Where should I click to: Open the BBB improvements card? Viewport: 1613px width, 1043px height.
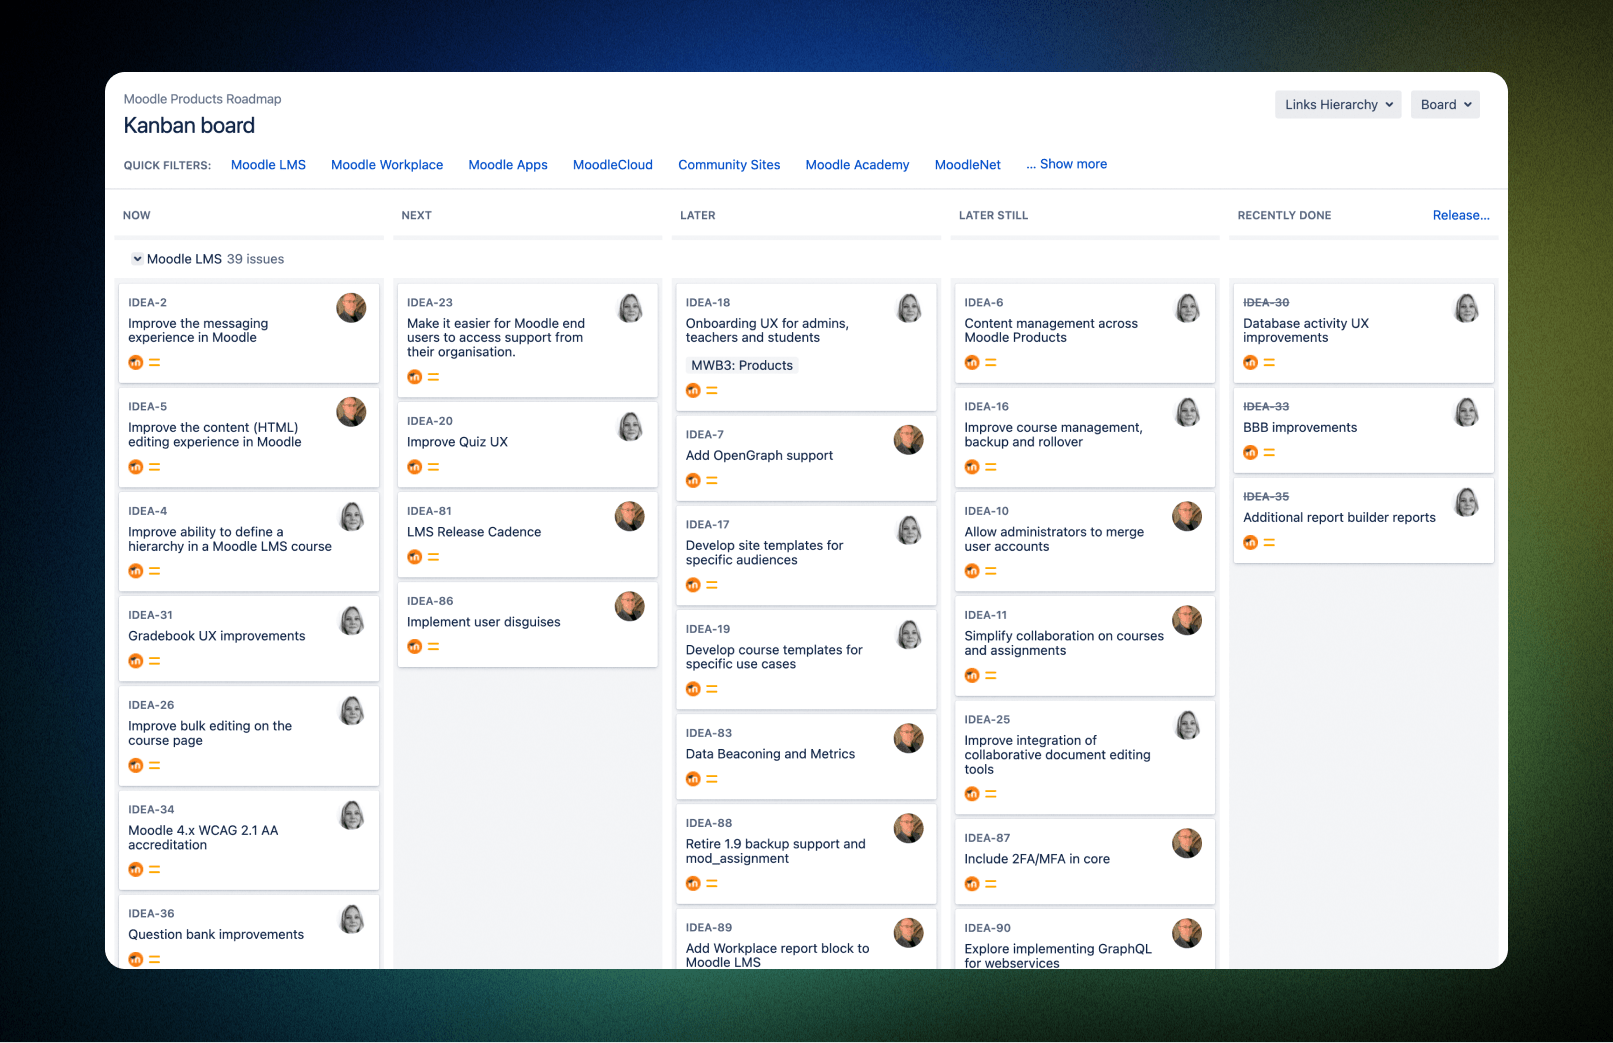click(1364, 431)
